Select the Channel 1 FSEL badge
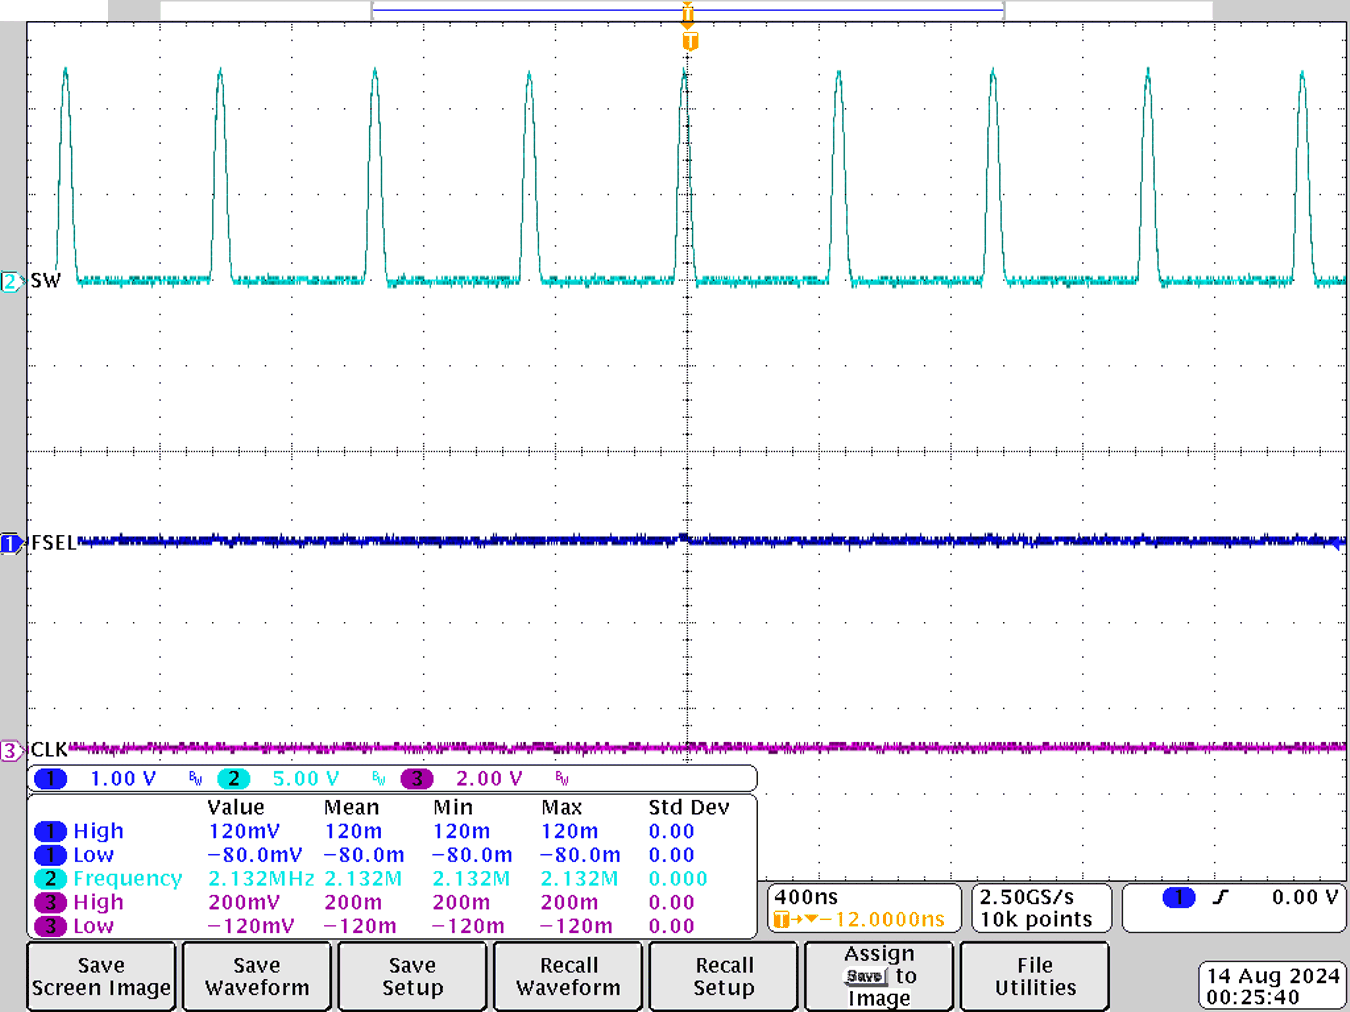The width and height of the screenshot is (1350, 1012). [x=10, y=542]
